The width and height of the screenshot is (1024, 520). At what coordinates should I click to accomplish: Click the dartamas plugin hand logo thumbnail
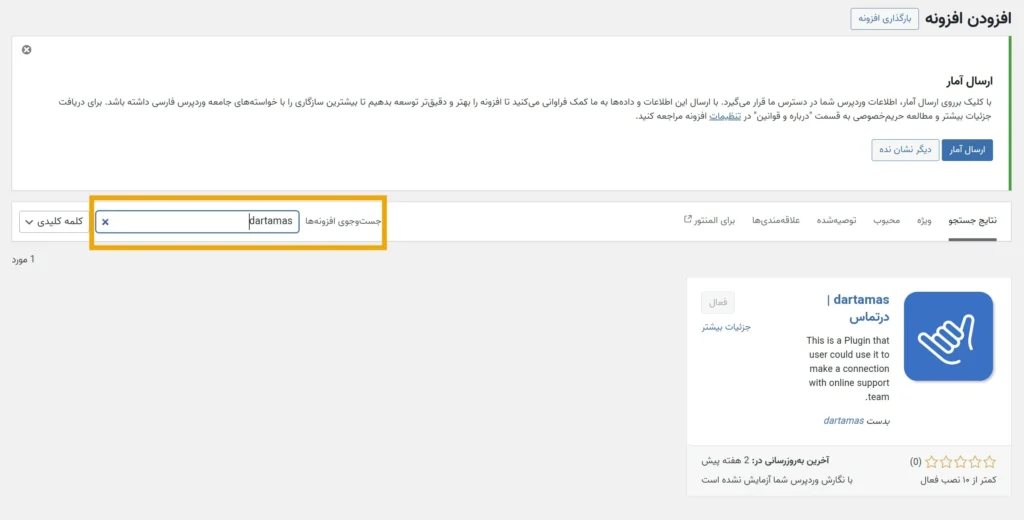pyautogui.click(x=948, y=336)
